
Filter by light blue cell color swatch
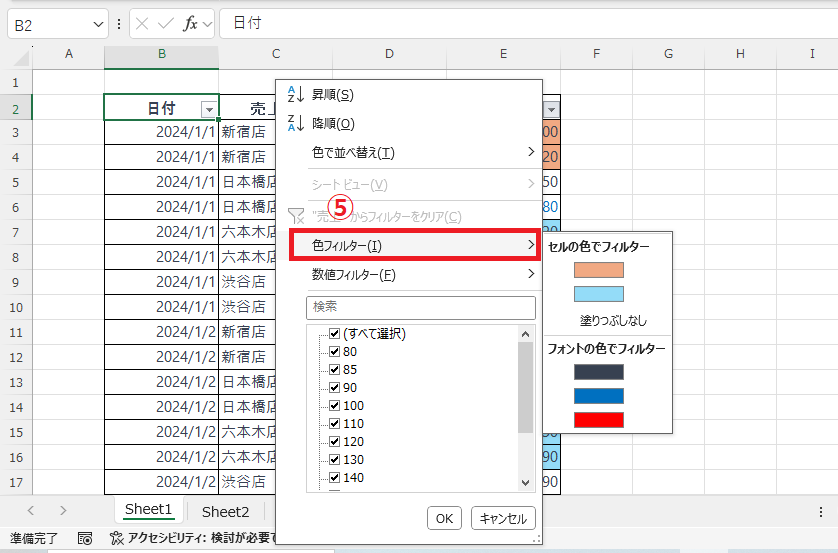(x=599, y=294)
